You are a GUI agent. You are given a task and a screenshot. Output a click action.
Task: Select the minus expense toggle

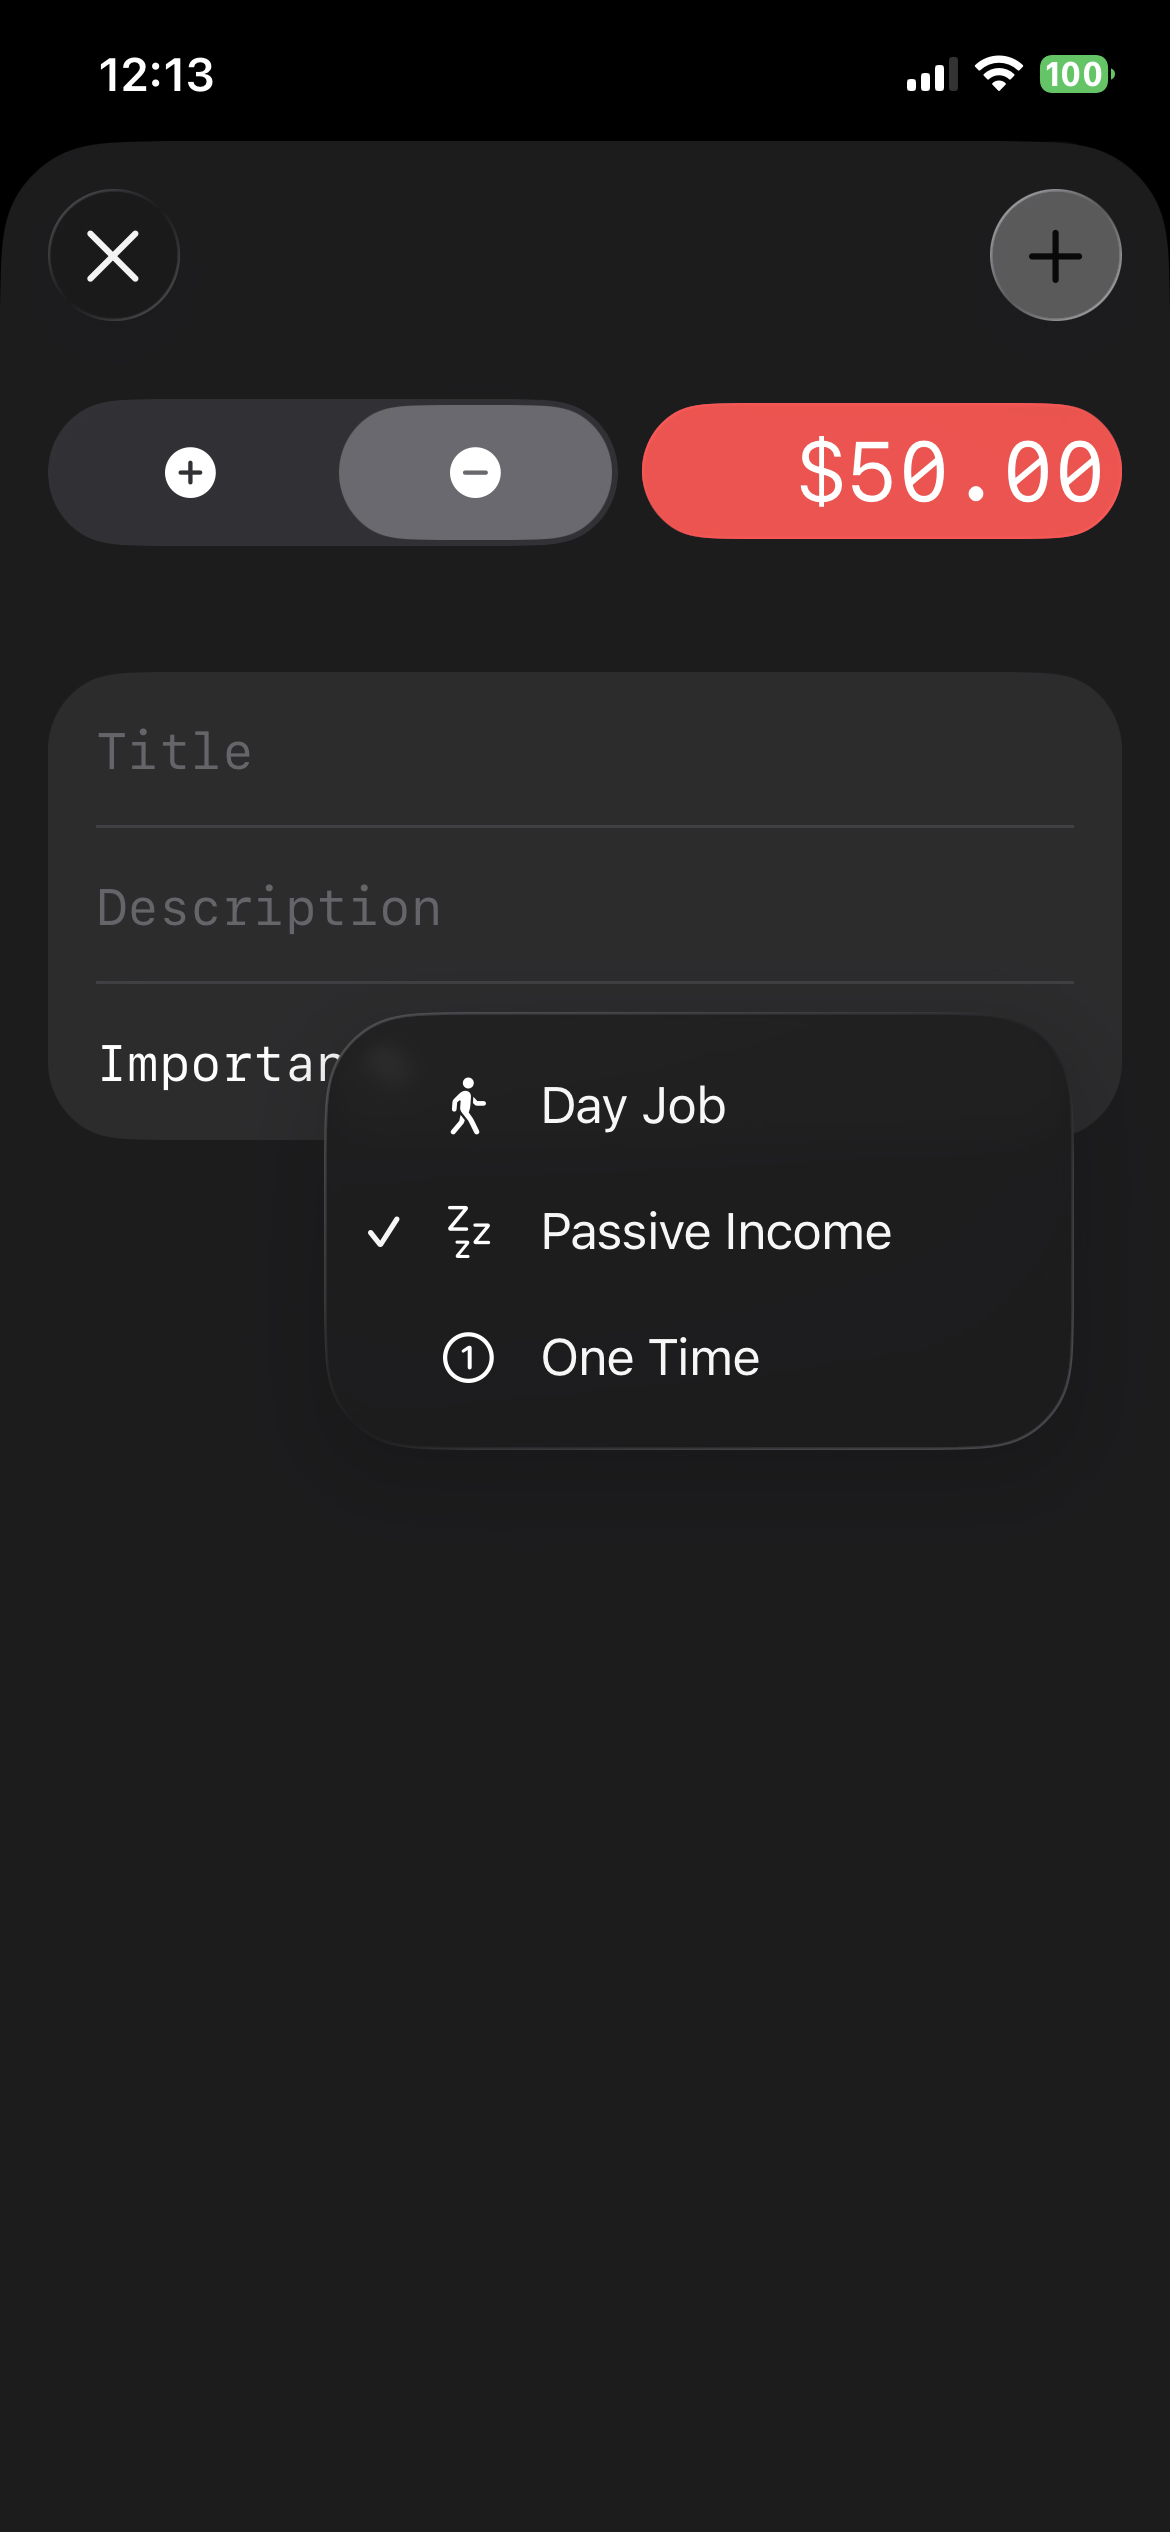[x=475, y=473]
